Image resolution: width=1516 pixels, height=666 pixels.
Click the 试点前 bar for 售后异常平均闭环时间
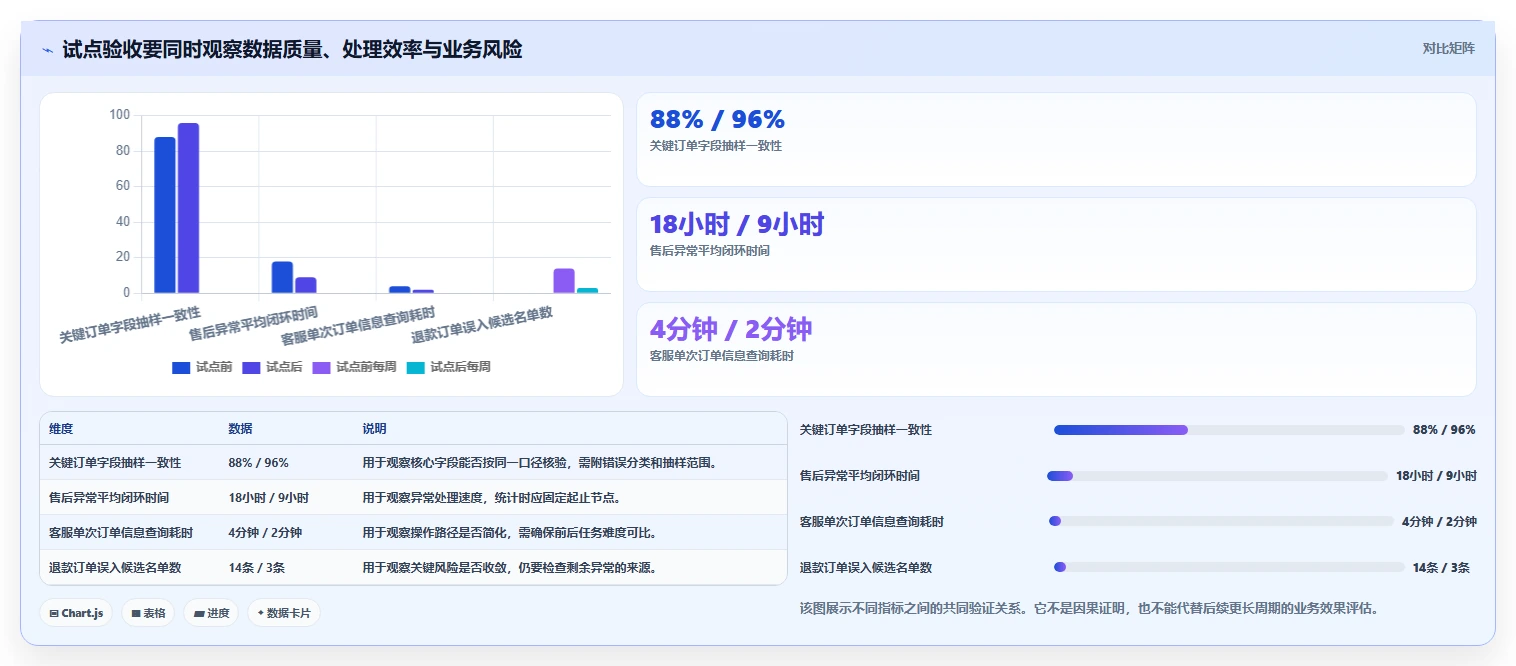(282, 277)
